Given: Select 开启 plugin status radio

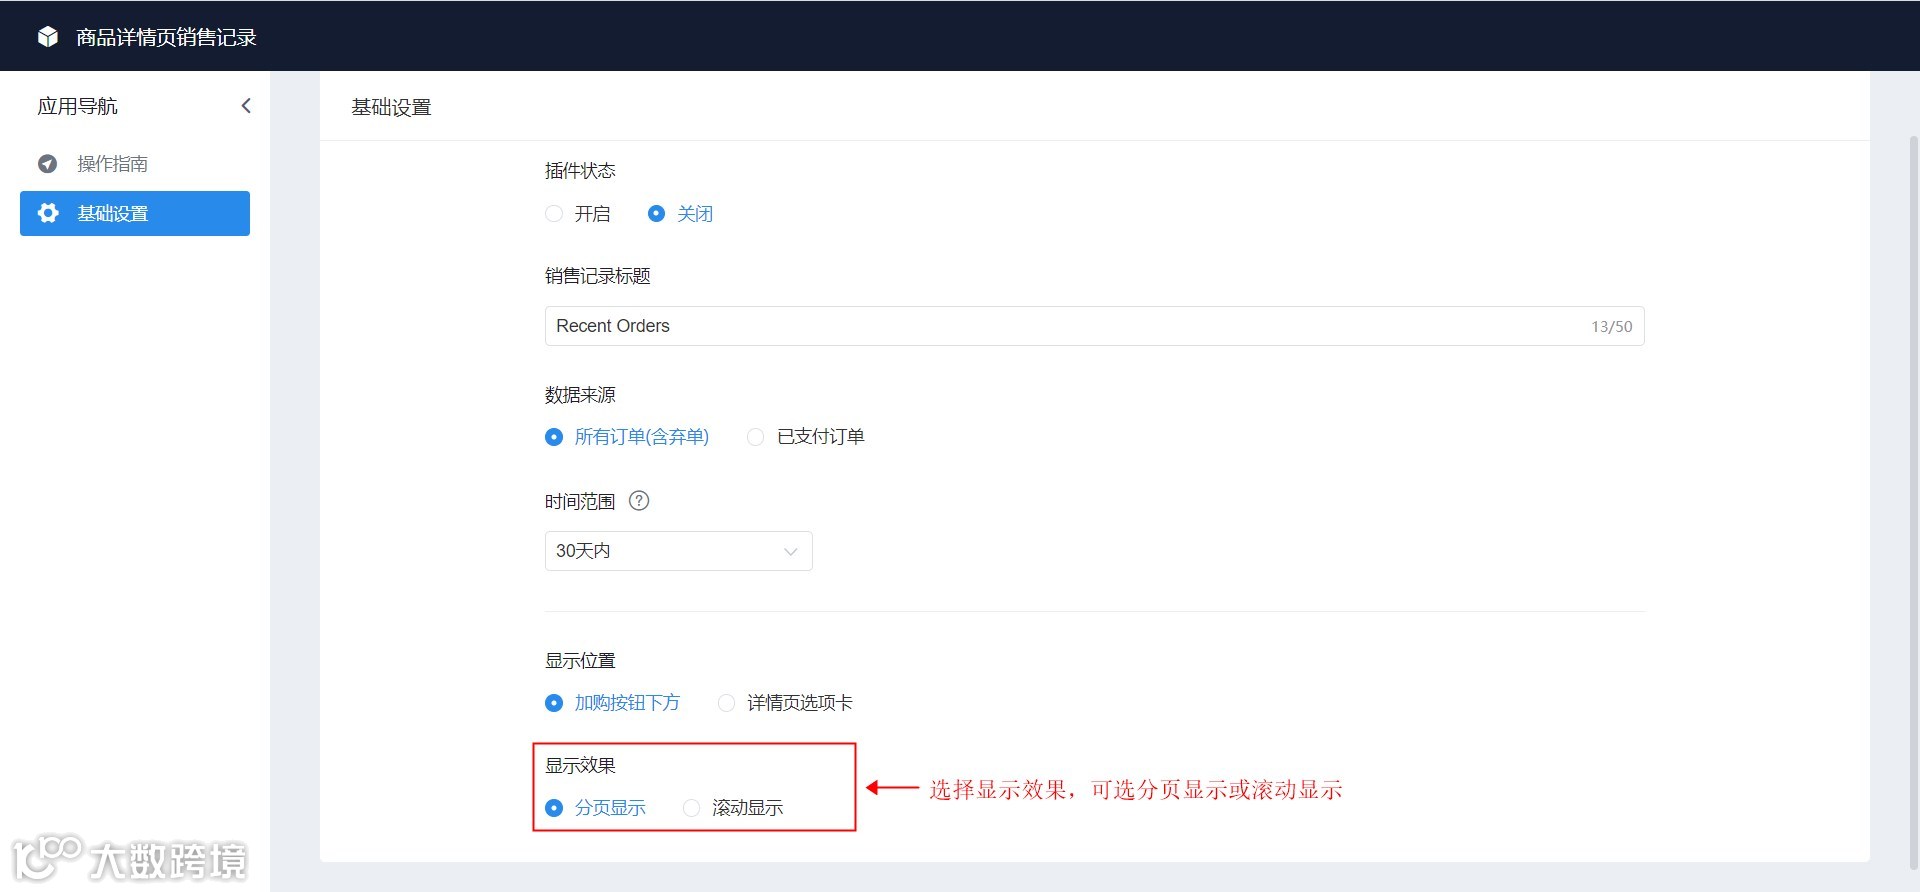Looking at the screenshot, I should point(554,214).
